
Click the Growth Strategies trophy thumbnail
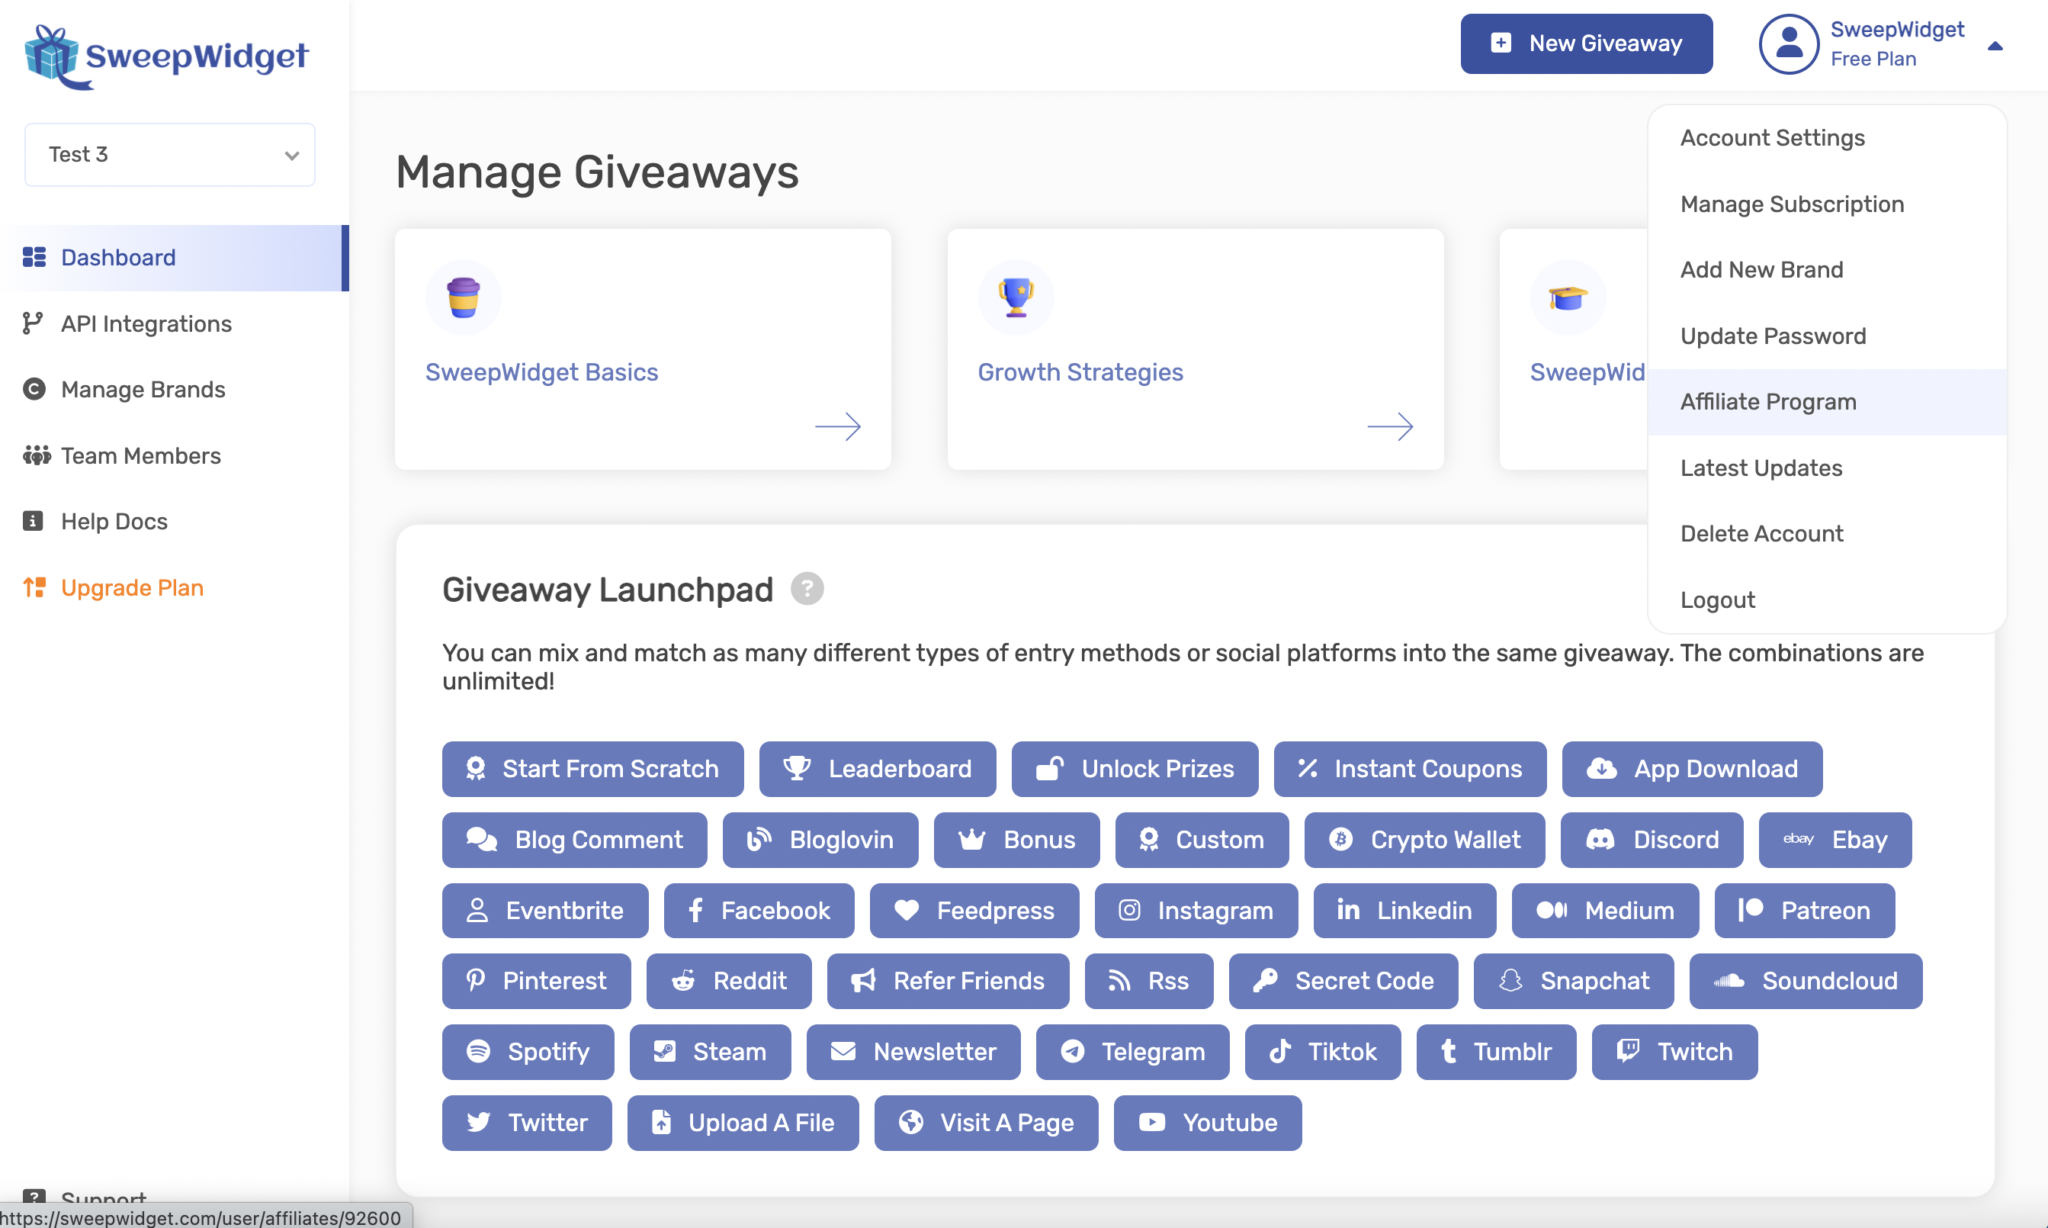coord(1016,297)
